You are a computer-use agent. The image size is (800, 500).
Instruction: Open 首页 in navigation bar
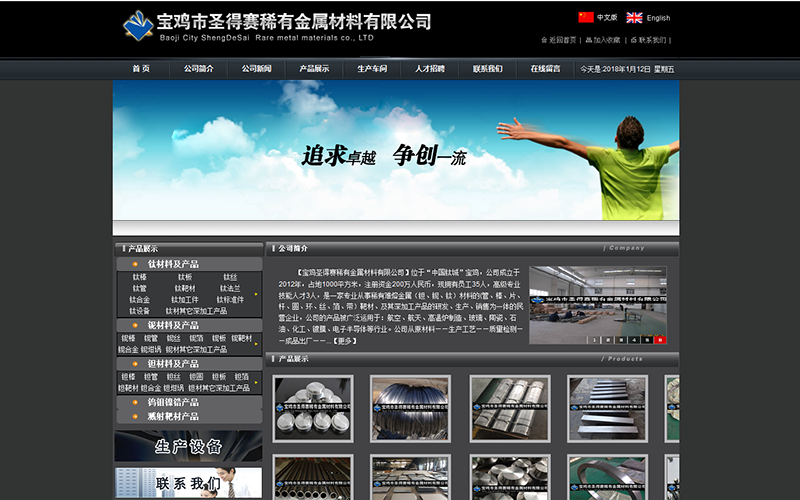point(141,69)
